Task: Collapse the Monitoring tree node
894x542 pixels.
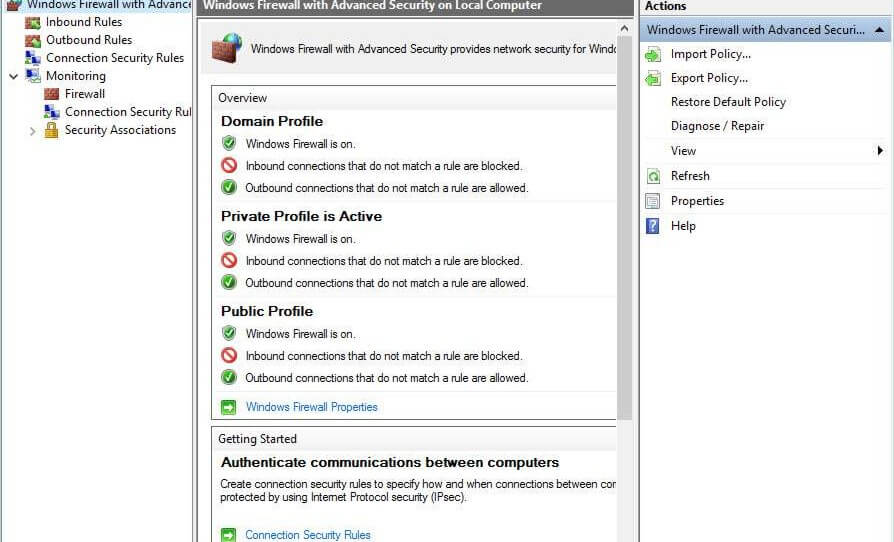Action: click(14, 76)
